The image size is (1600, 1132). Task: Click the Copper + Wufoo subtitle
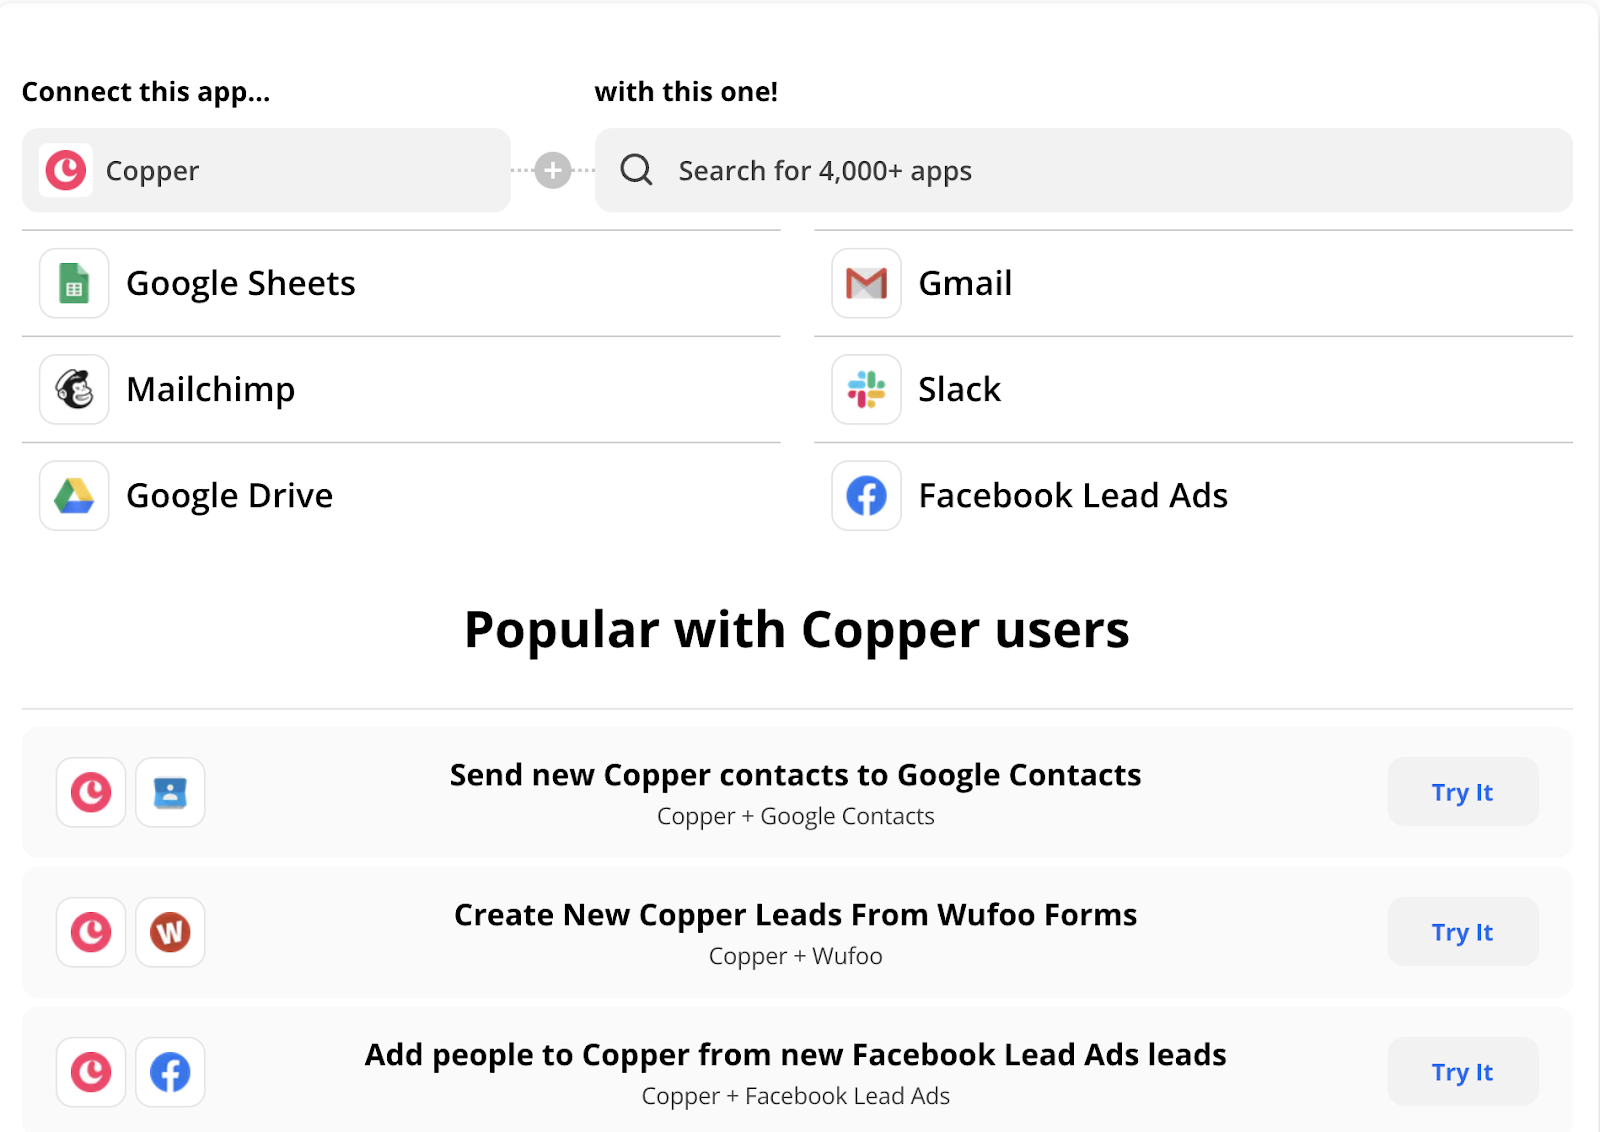click(x=795, y=956)
